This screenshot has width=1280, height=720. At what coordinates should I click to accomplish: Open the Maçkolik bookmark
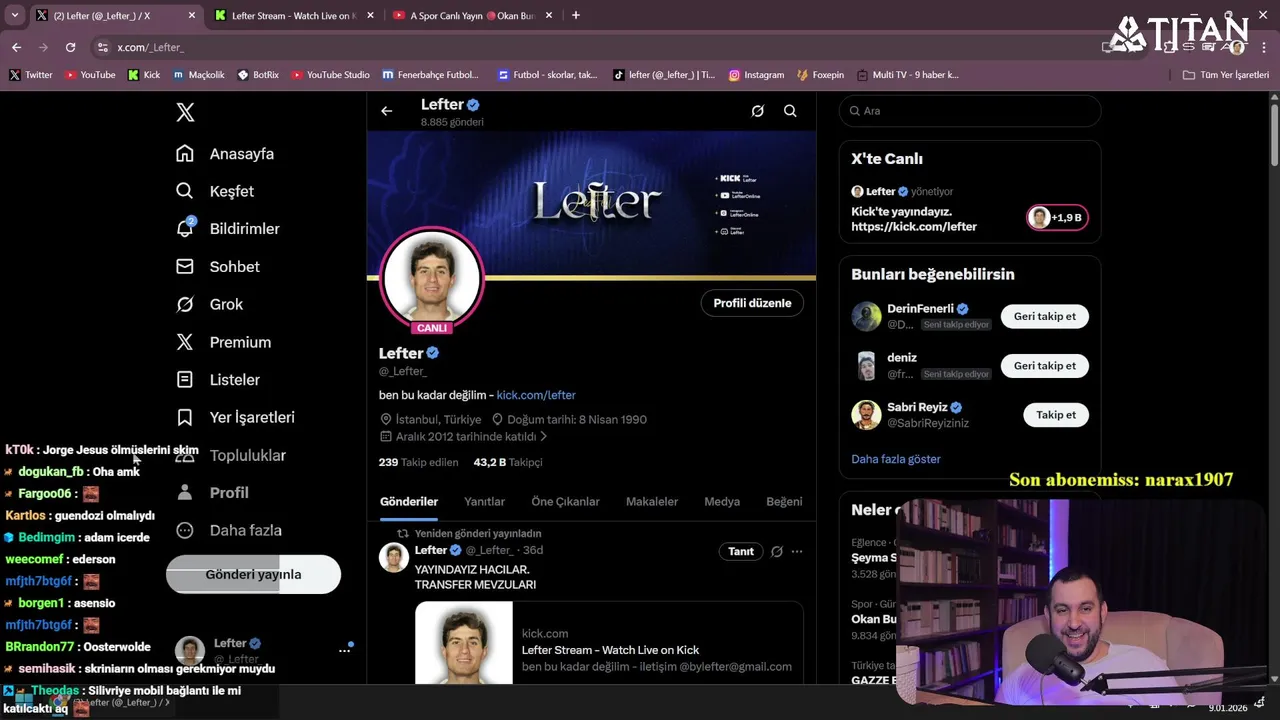[x=199, y=75]
